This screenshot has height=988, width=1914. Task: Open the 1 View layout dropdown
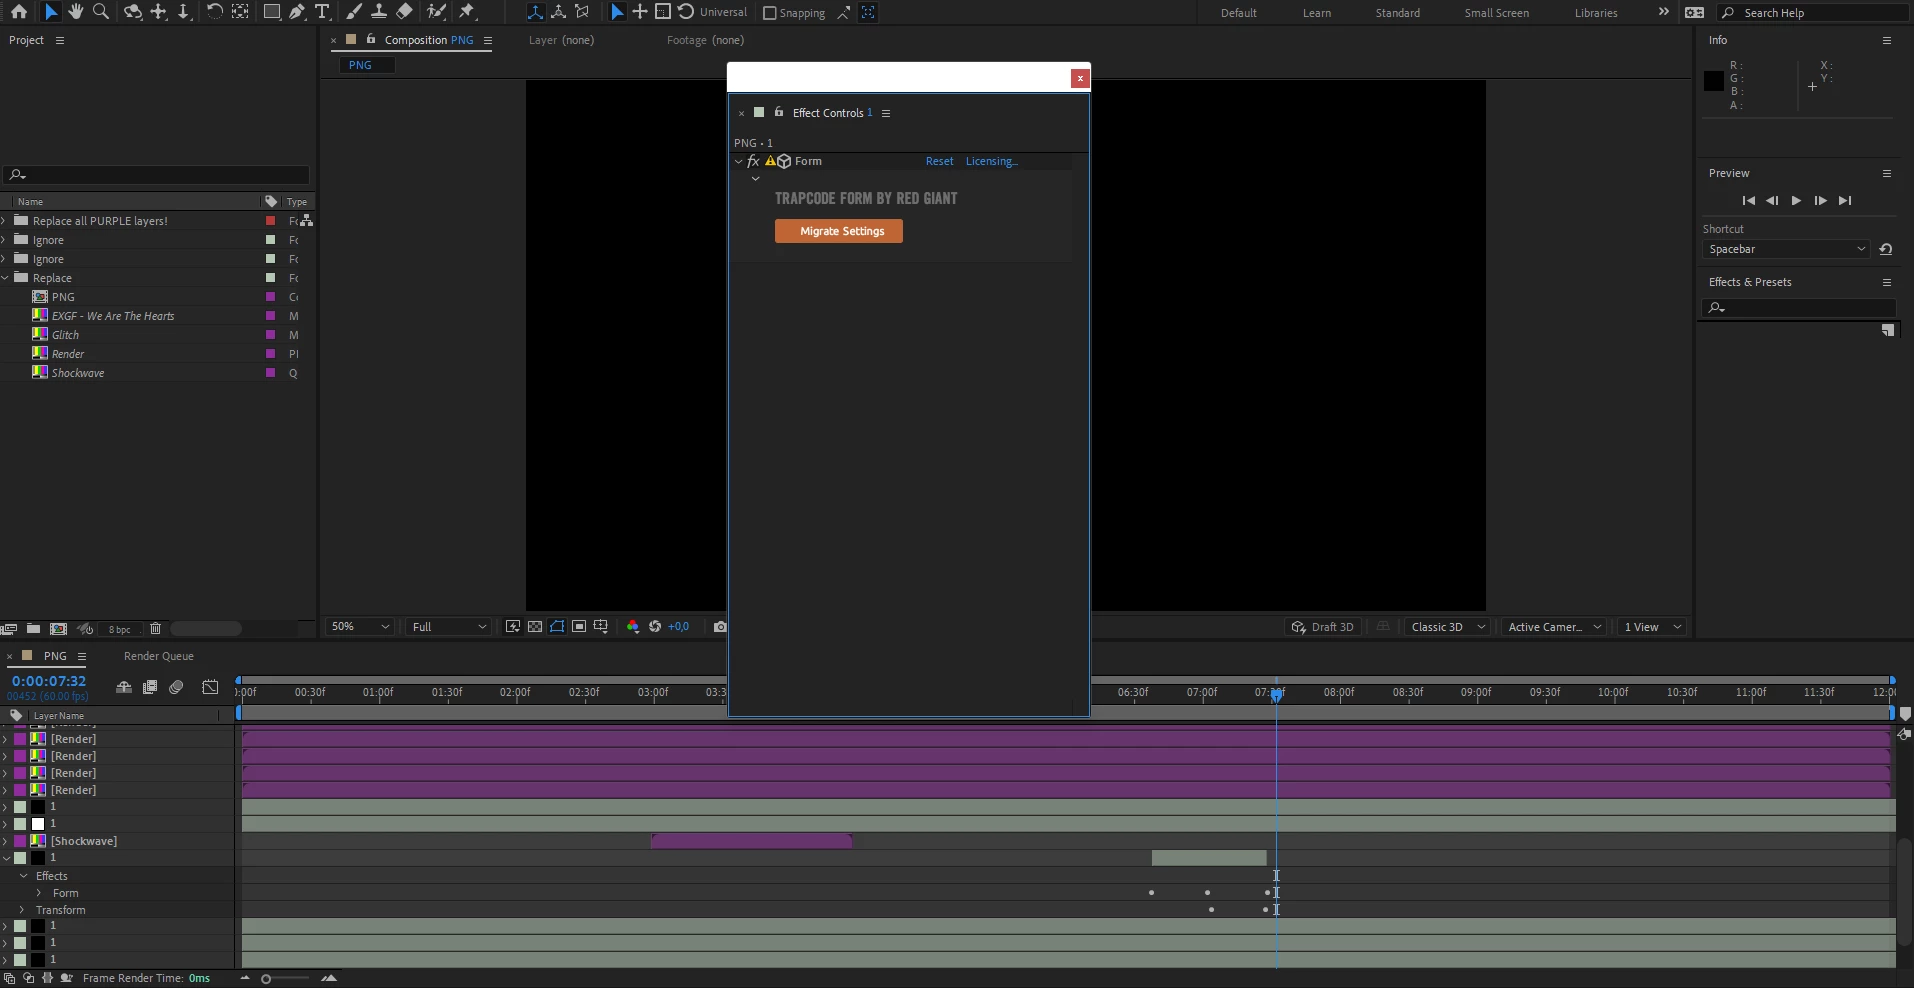[x=1652, y=627]
